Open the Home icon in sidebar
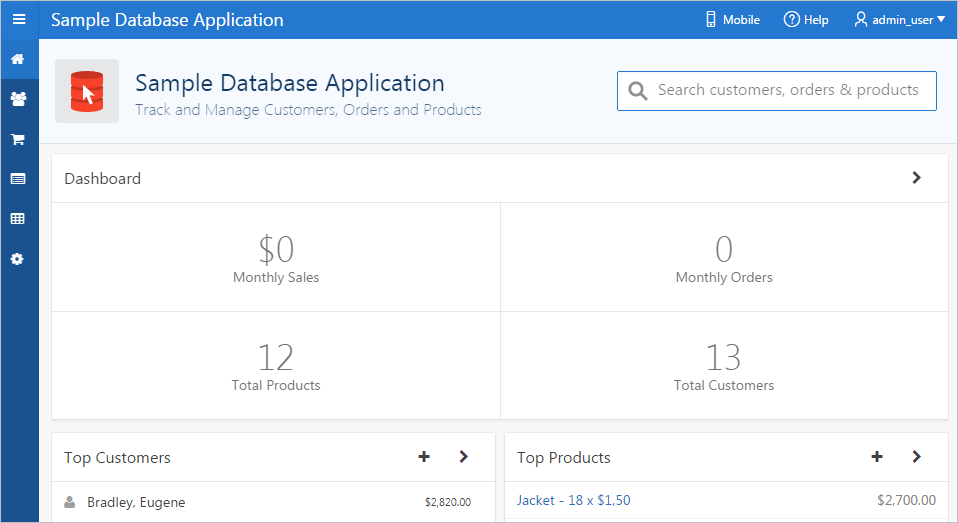The image size is (958, 523). tap(18, 59)
